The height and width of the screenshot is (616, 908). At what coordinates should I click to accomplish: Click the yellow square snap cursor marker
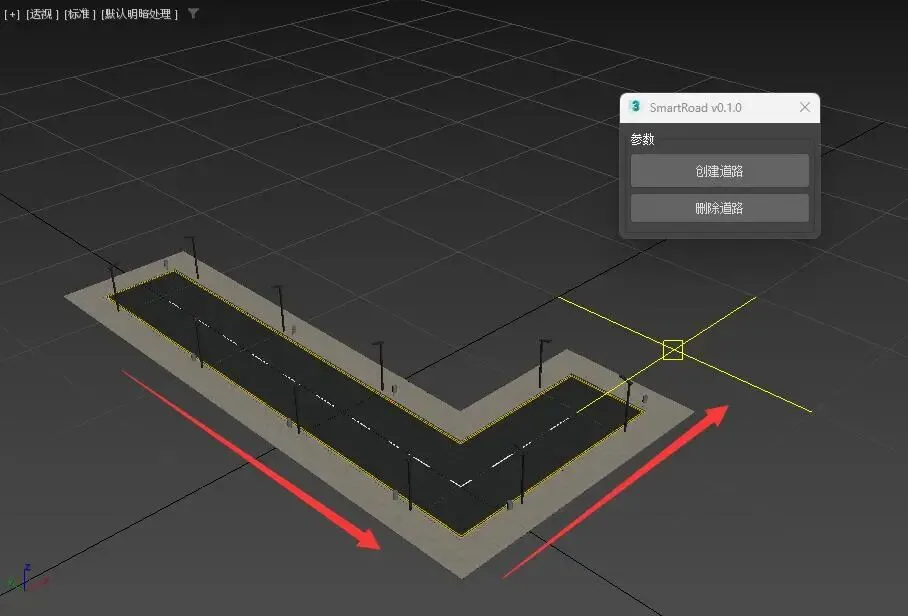tap(672, 350)
